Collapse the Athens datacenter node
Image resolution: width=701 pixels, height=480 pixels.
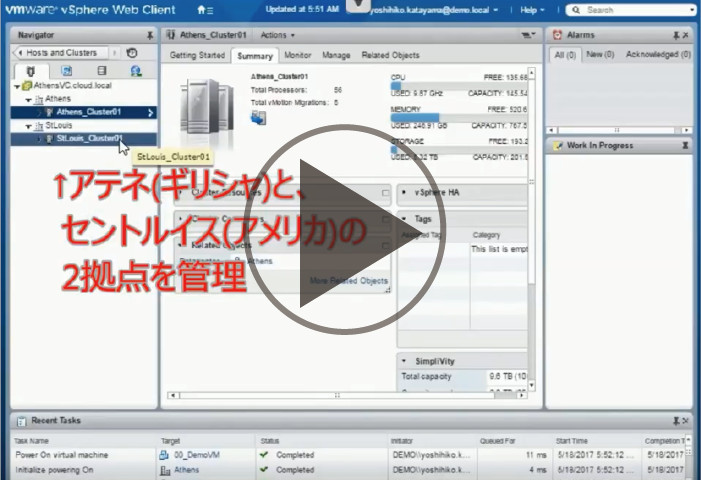pos(28,99)
